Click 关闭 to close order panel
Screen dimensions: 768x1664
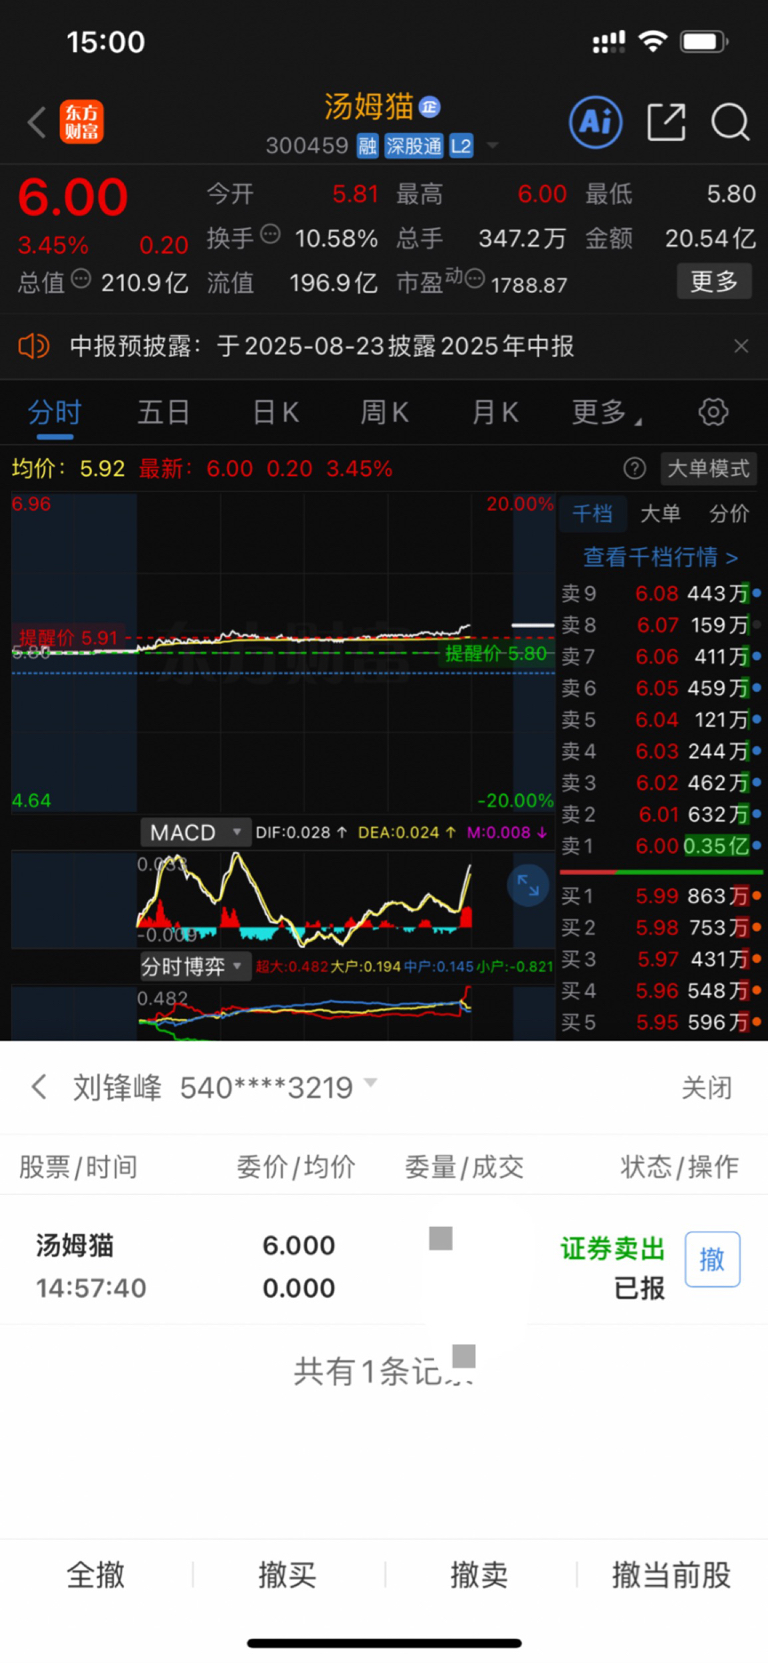pyautogui.click(x=707, y=1087)
